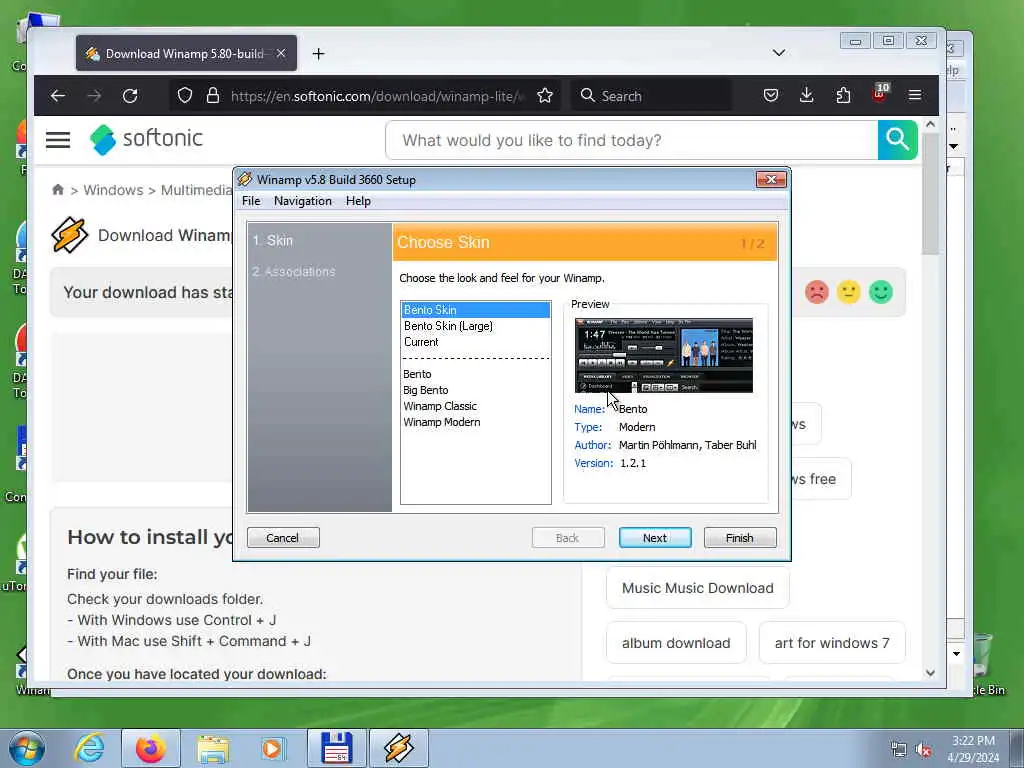The width and height of the screenshot is (1024, 768).
Task: Click Windows breadcrumb link
Action: pos(113,190)
